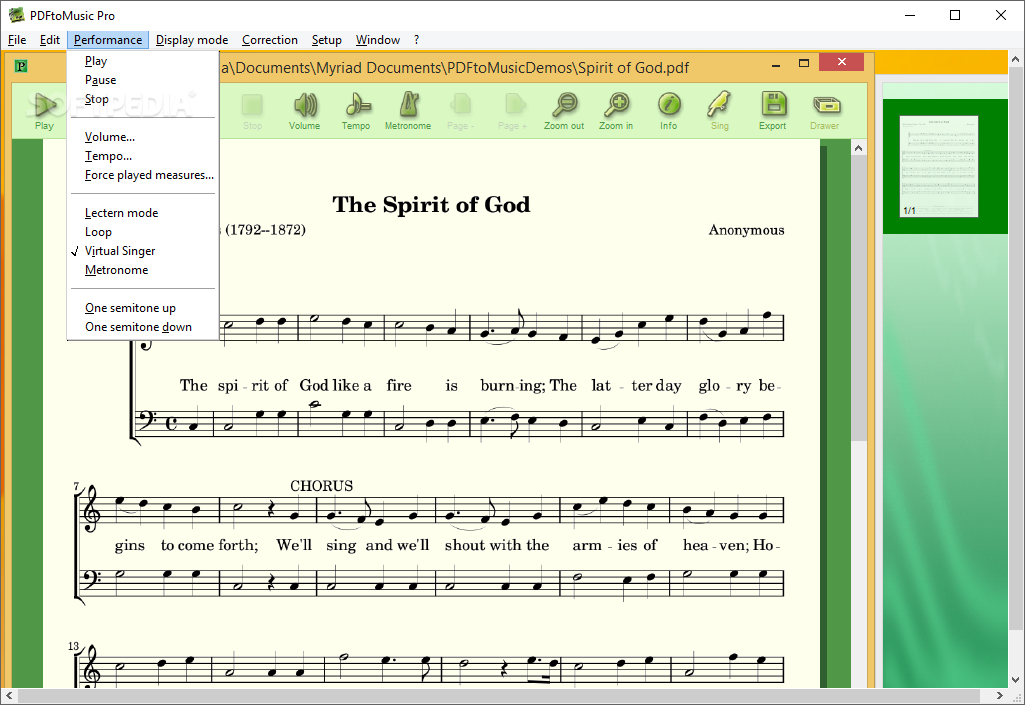Open the Tempo toolbar icon
This screenshot has width=1025, height=705.
(x=356, y=111)
